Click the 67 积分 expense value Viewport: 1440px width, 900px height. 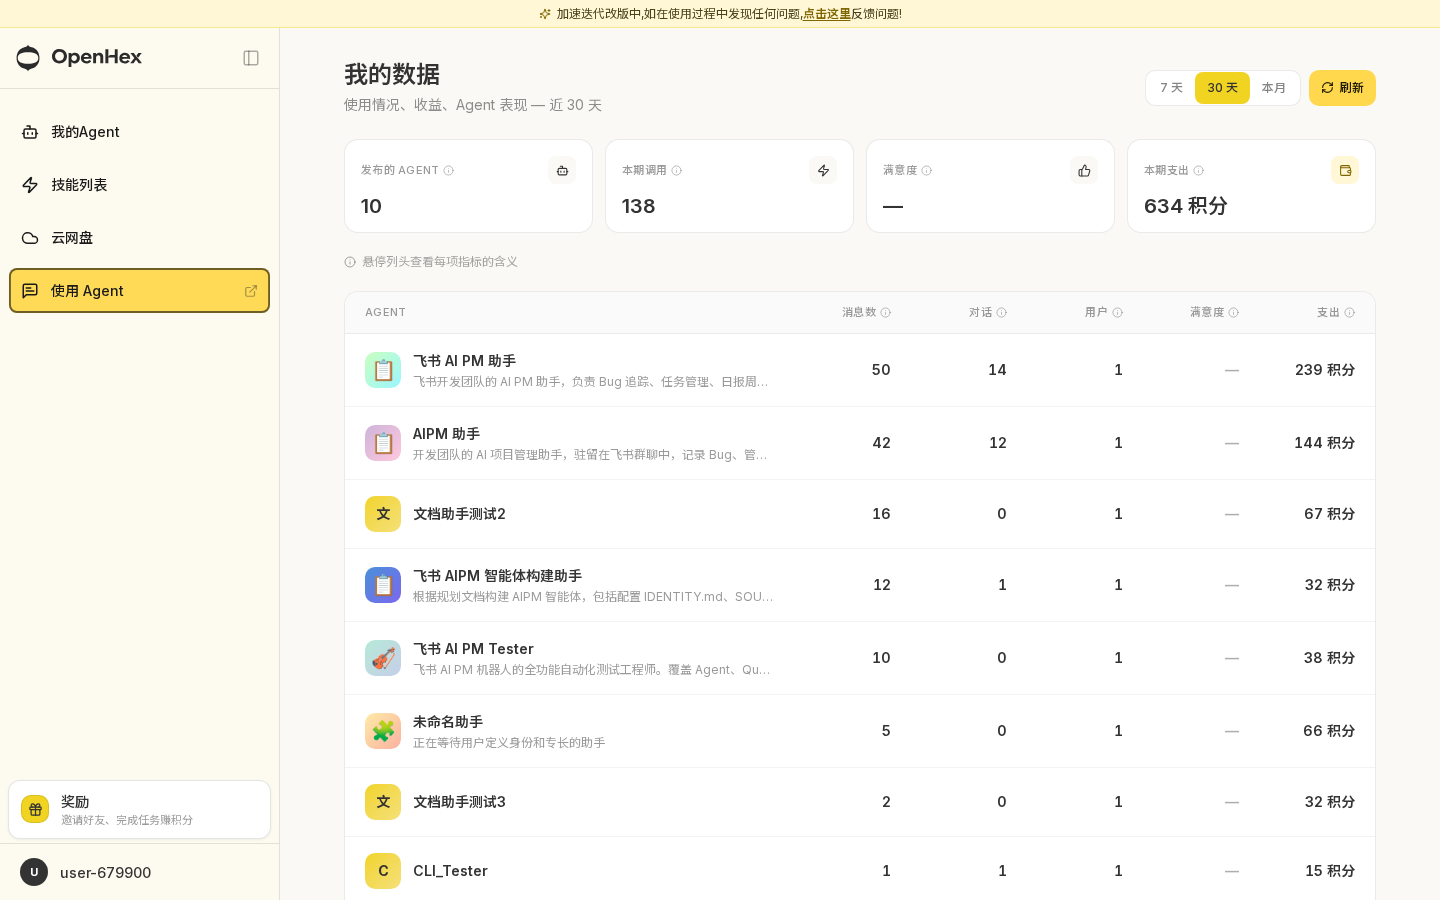[x=1330, y=514]
